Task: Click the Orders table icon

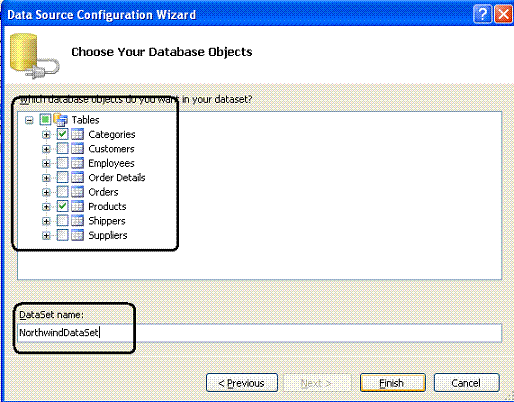Action: [77, 192]
